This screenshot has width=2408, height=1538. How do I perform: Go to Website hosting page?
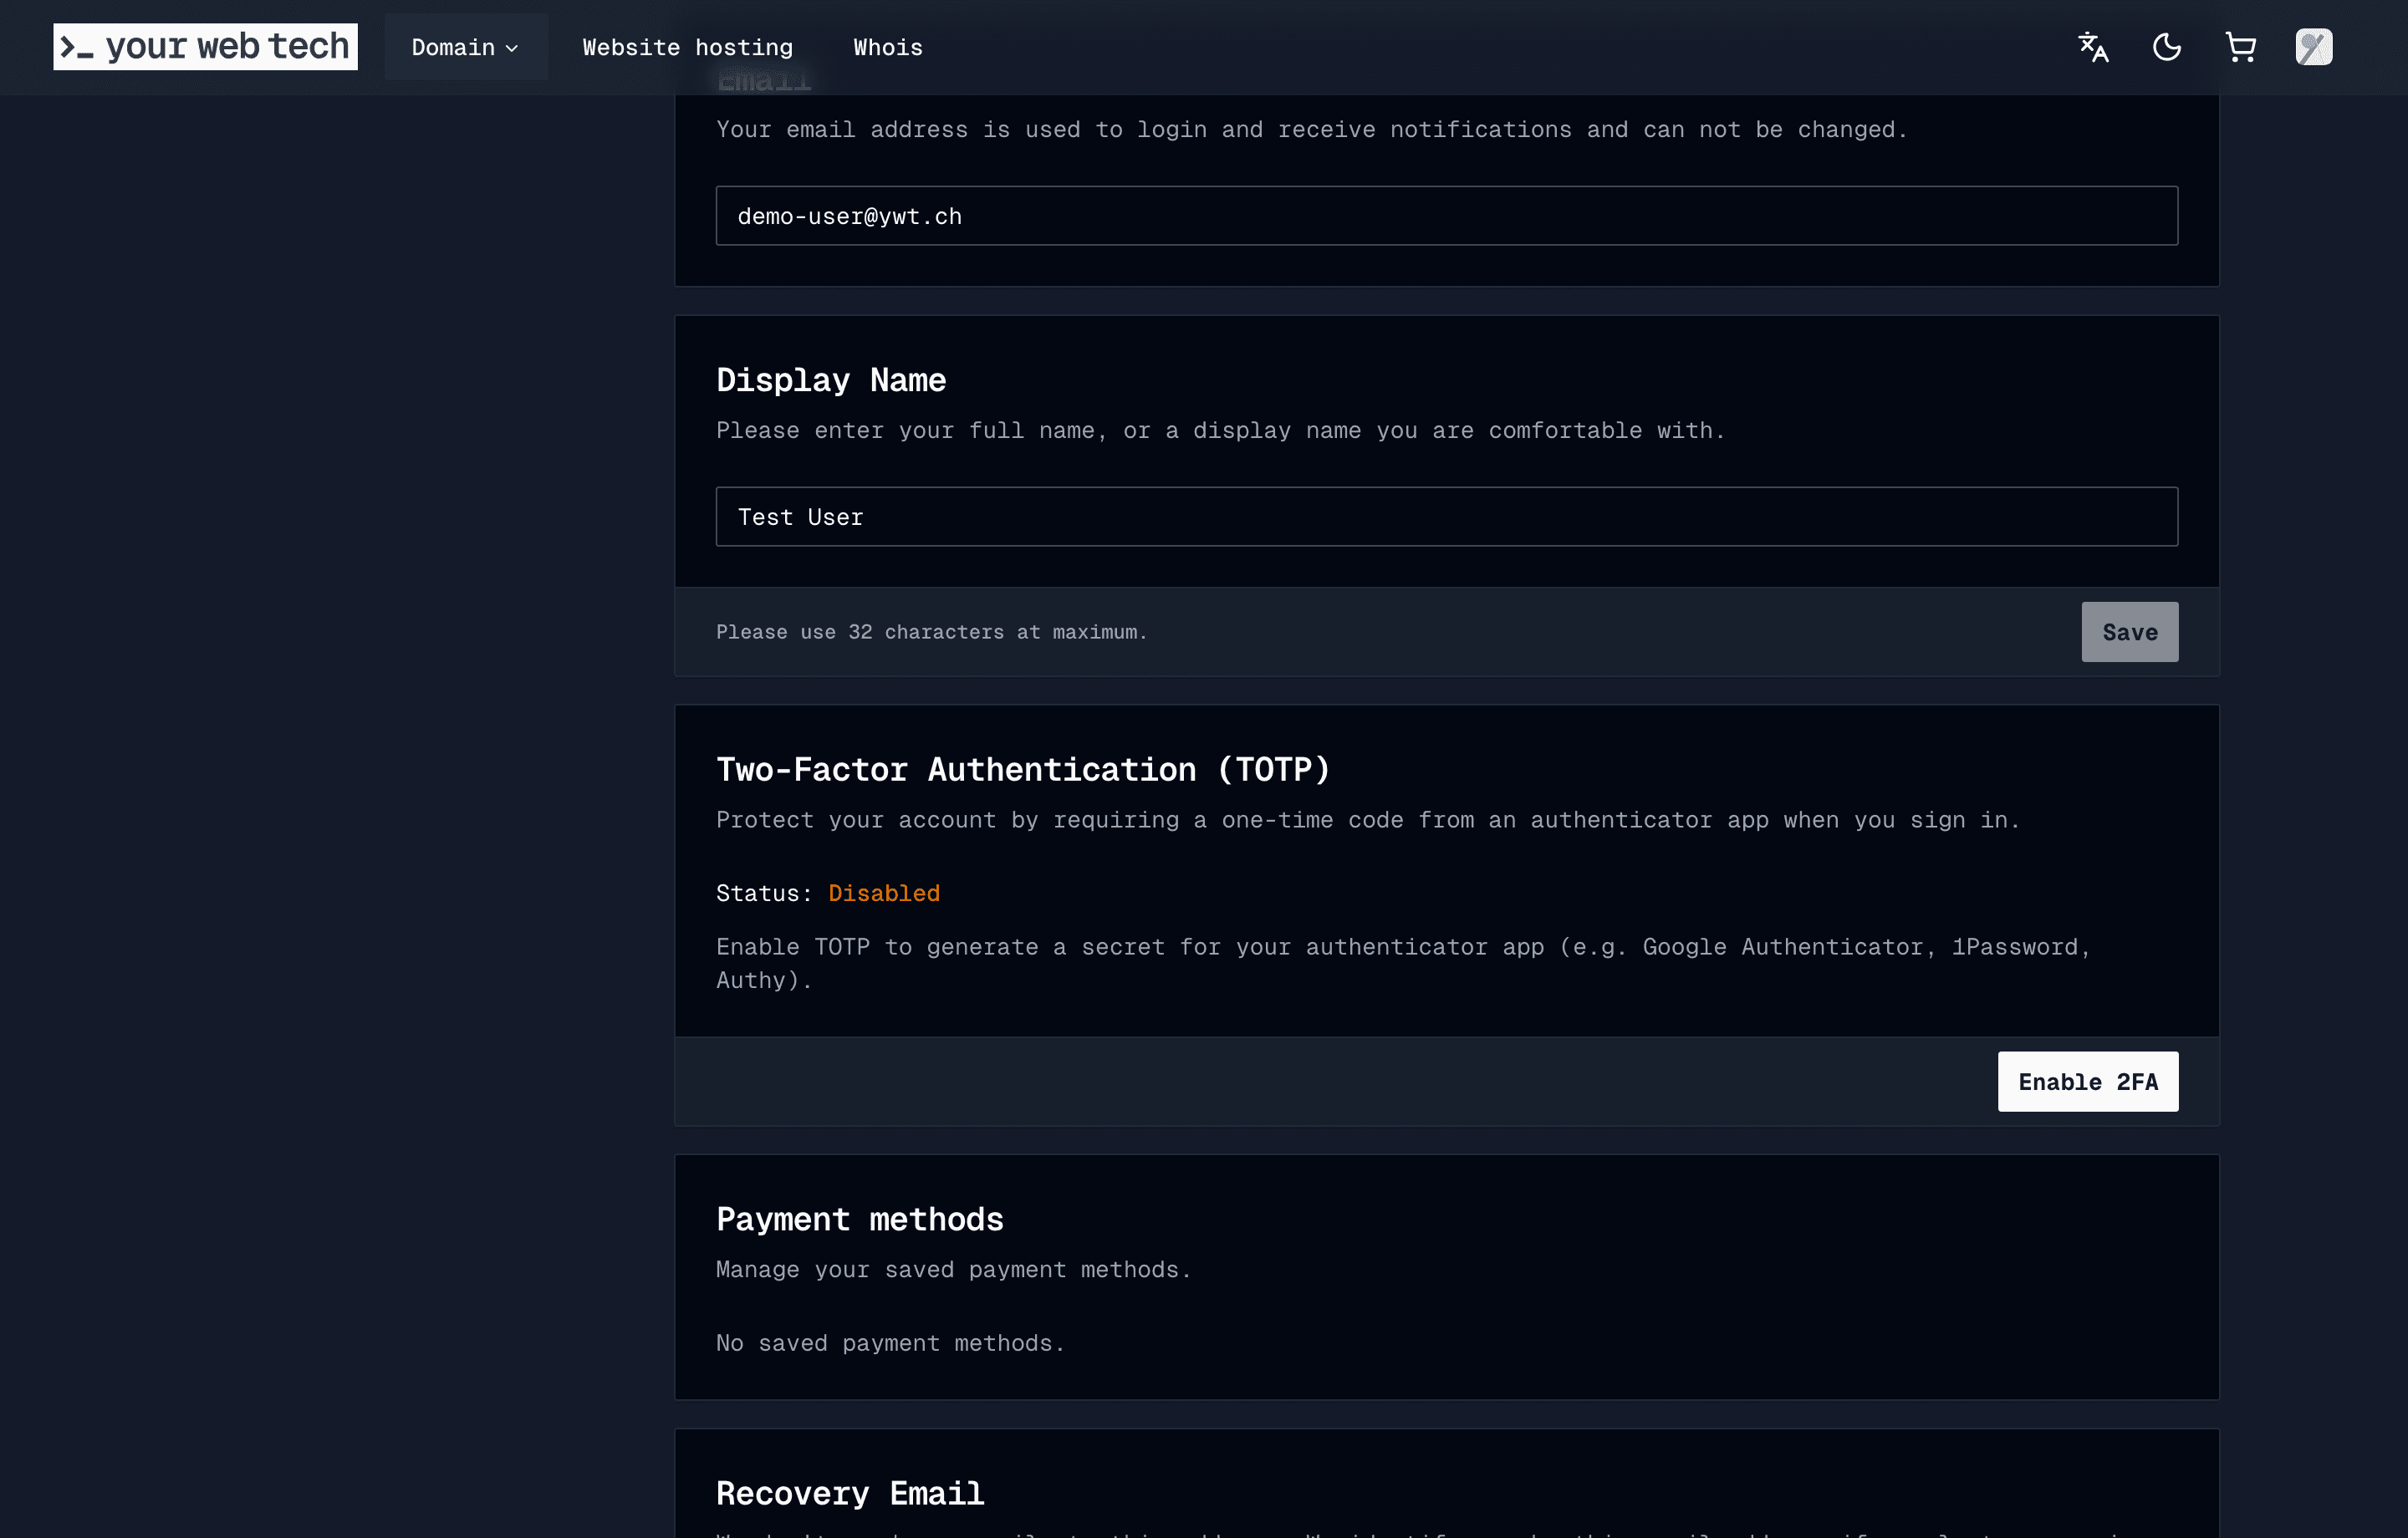click(688, 47)
